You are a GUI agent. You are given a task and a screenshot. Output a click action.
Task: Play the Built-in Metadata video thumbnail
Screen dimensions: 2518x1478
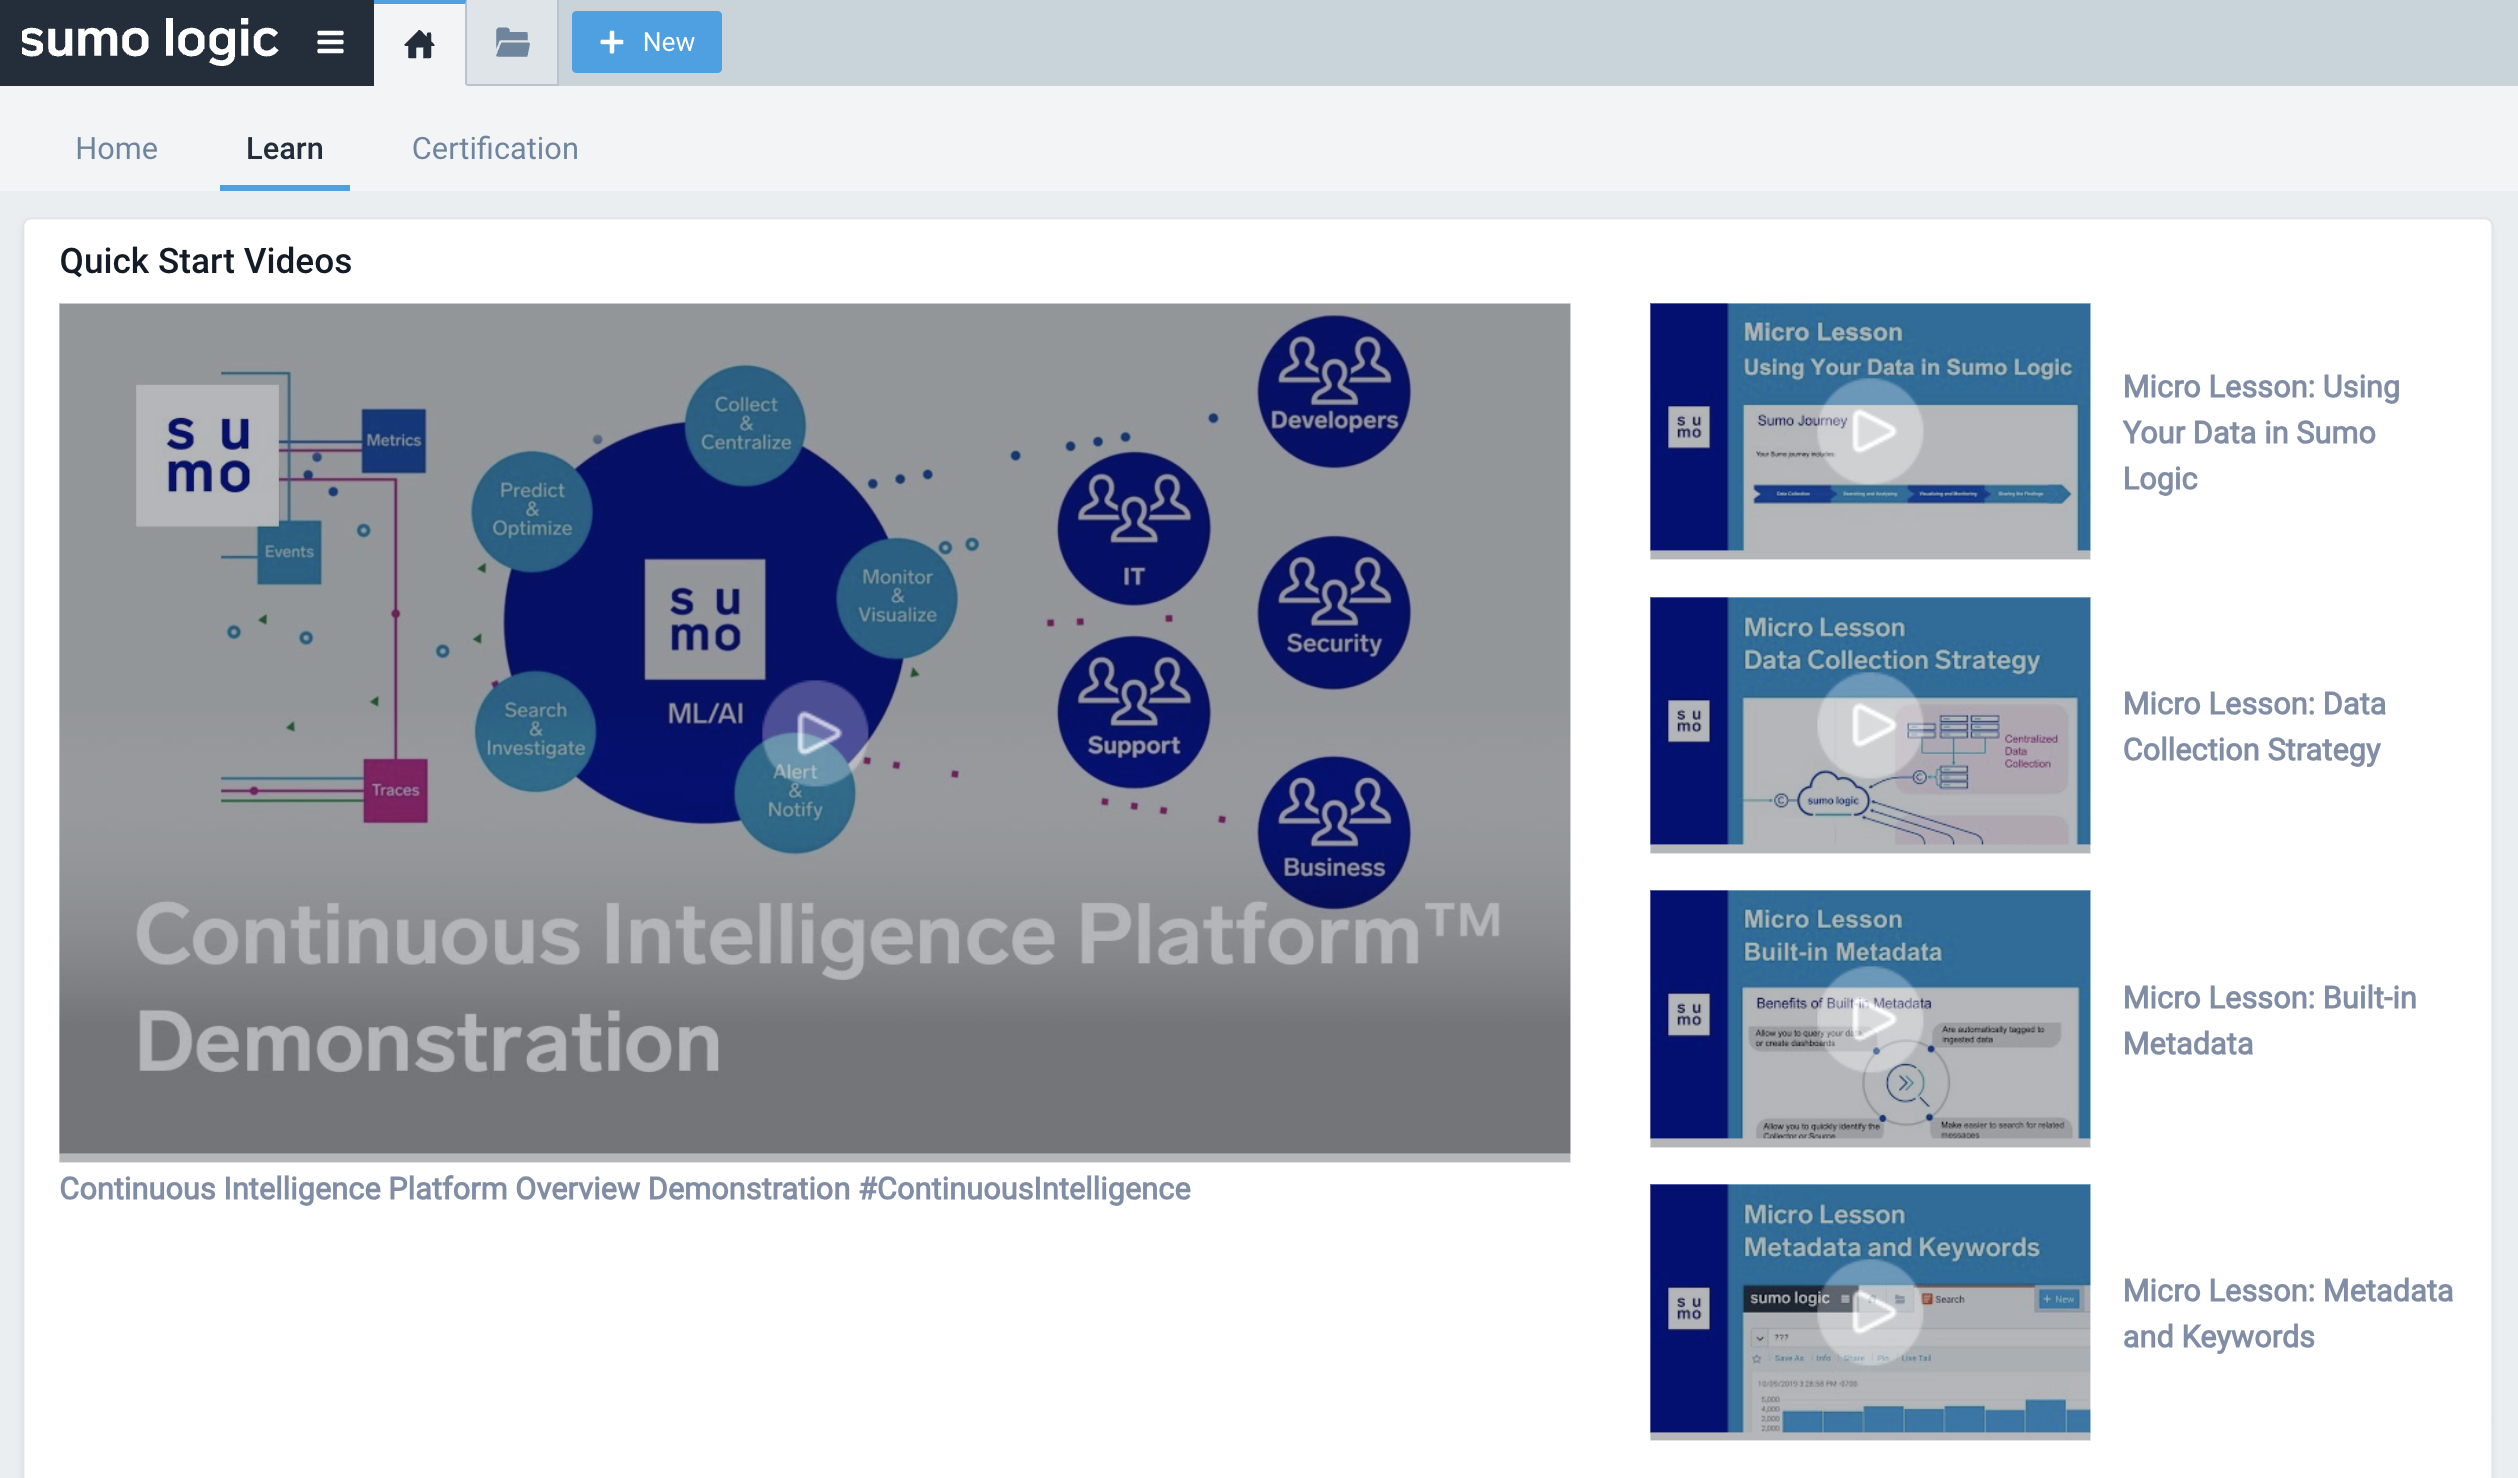click(x=1870, y=1018)
